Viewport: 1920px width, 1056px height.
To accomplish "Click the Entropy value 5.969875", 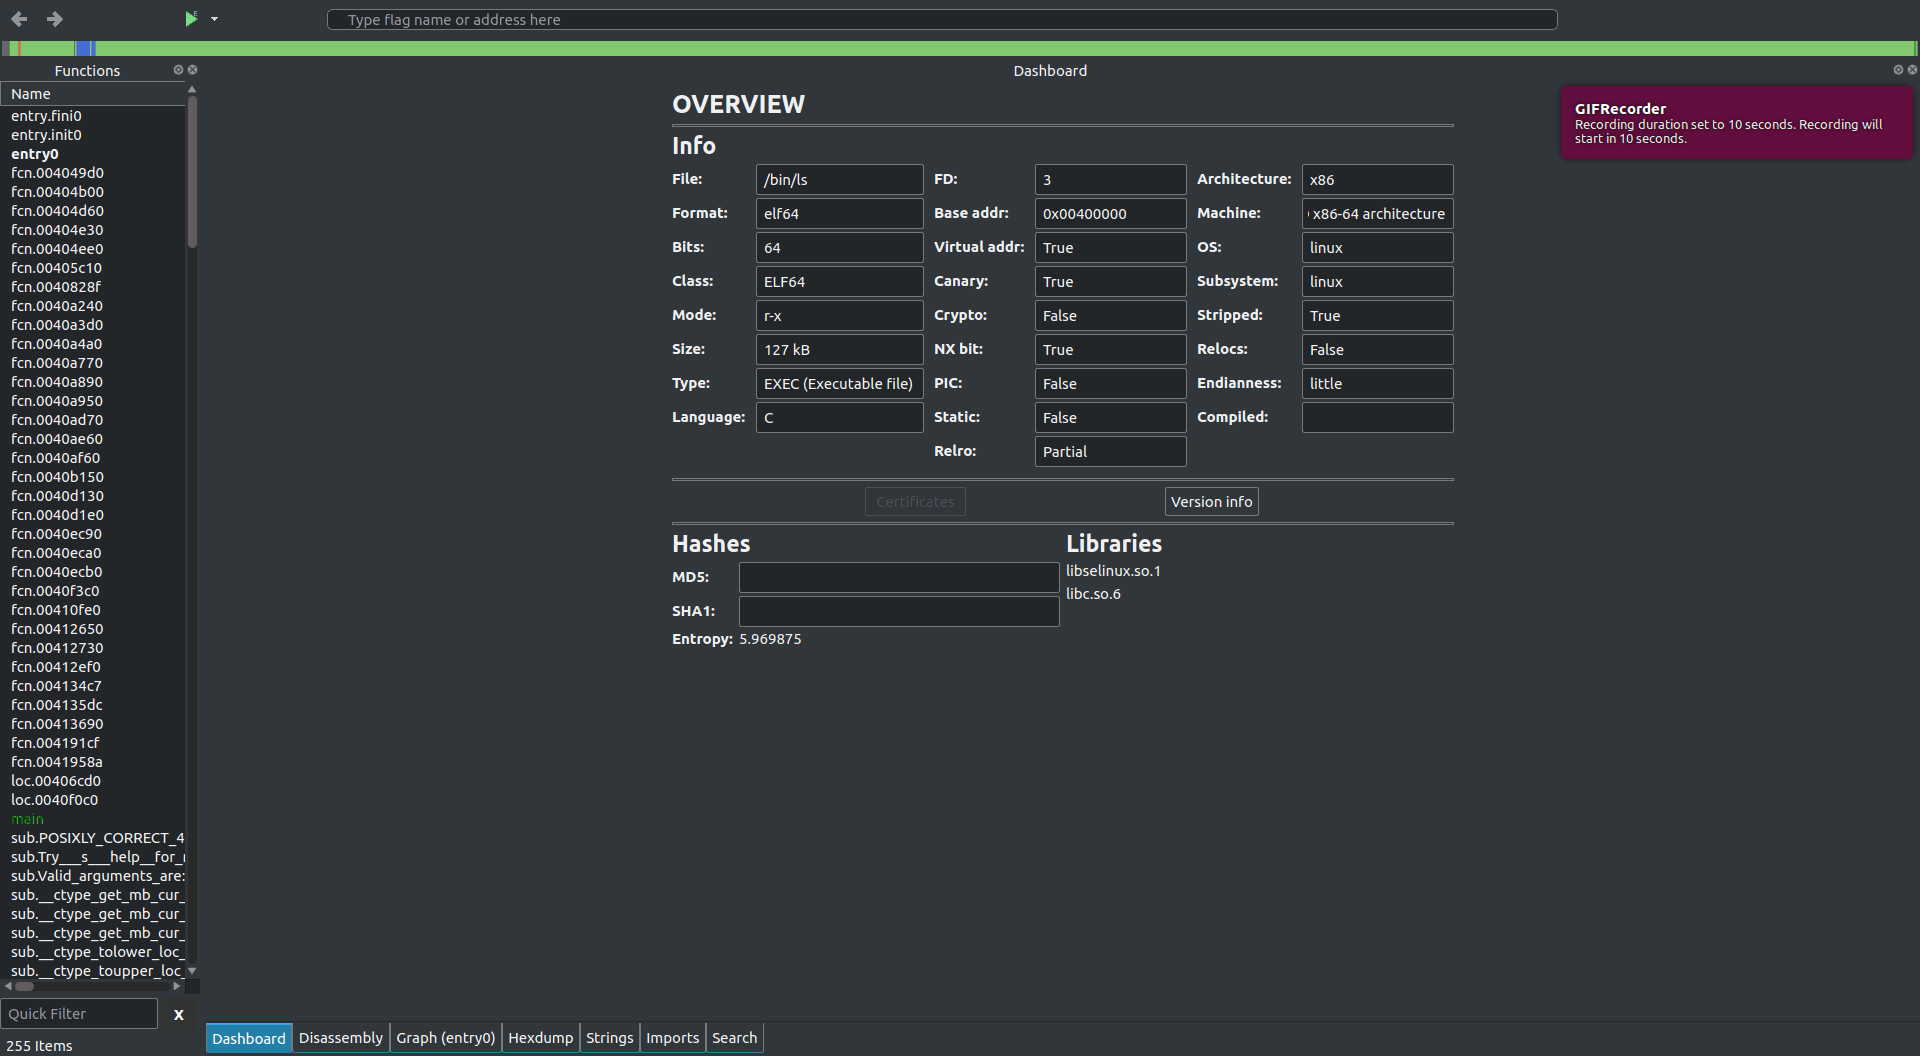I will (770, 639).
